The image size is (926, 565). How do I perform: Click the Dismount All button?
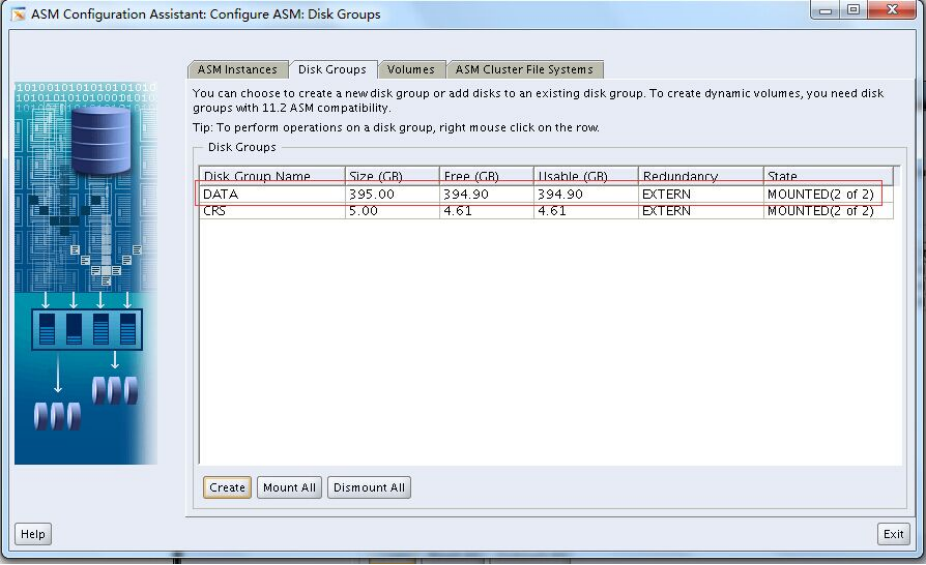(x=369, y=488)
